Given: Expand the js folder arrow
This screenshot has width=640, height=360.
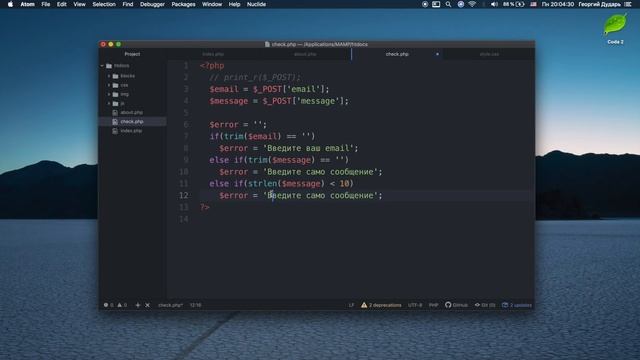Looking at the screenshot, I should click(109, 104).
